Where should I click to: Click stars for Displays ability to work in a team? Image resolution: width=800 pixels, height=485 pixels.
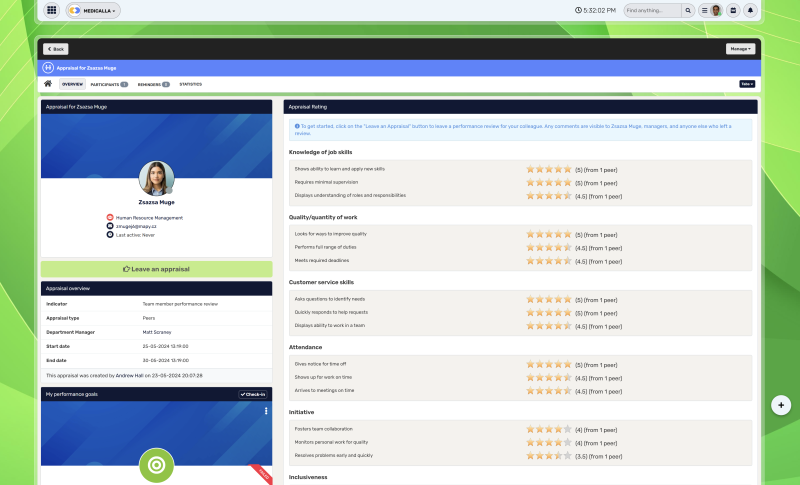click(x=549, y=326)
